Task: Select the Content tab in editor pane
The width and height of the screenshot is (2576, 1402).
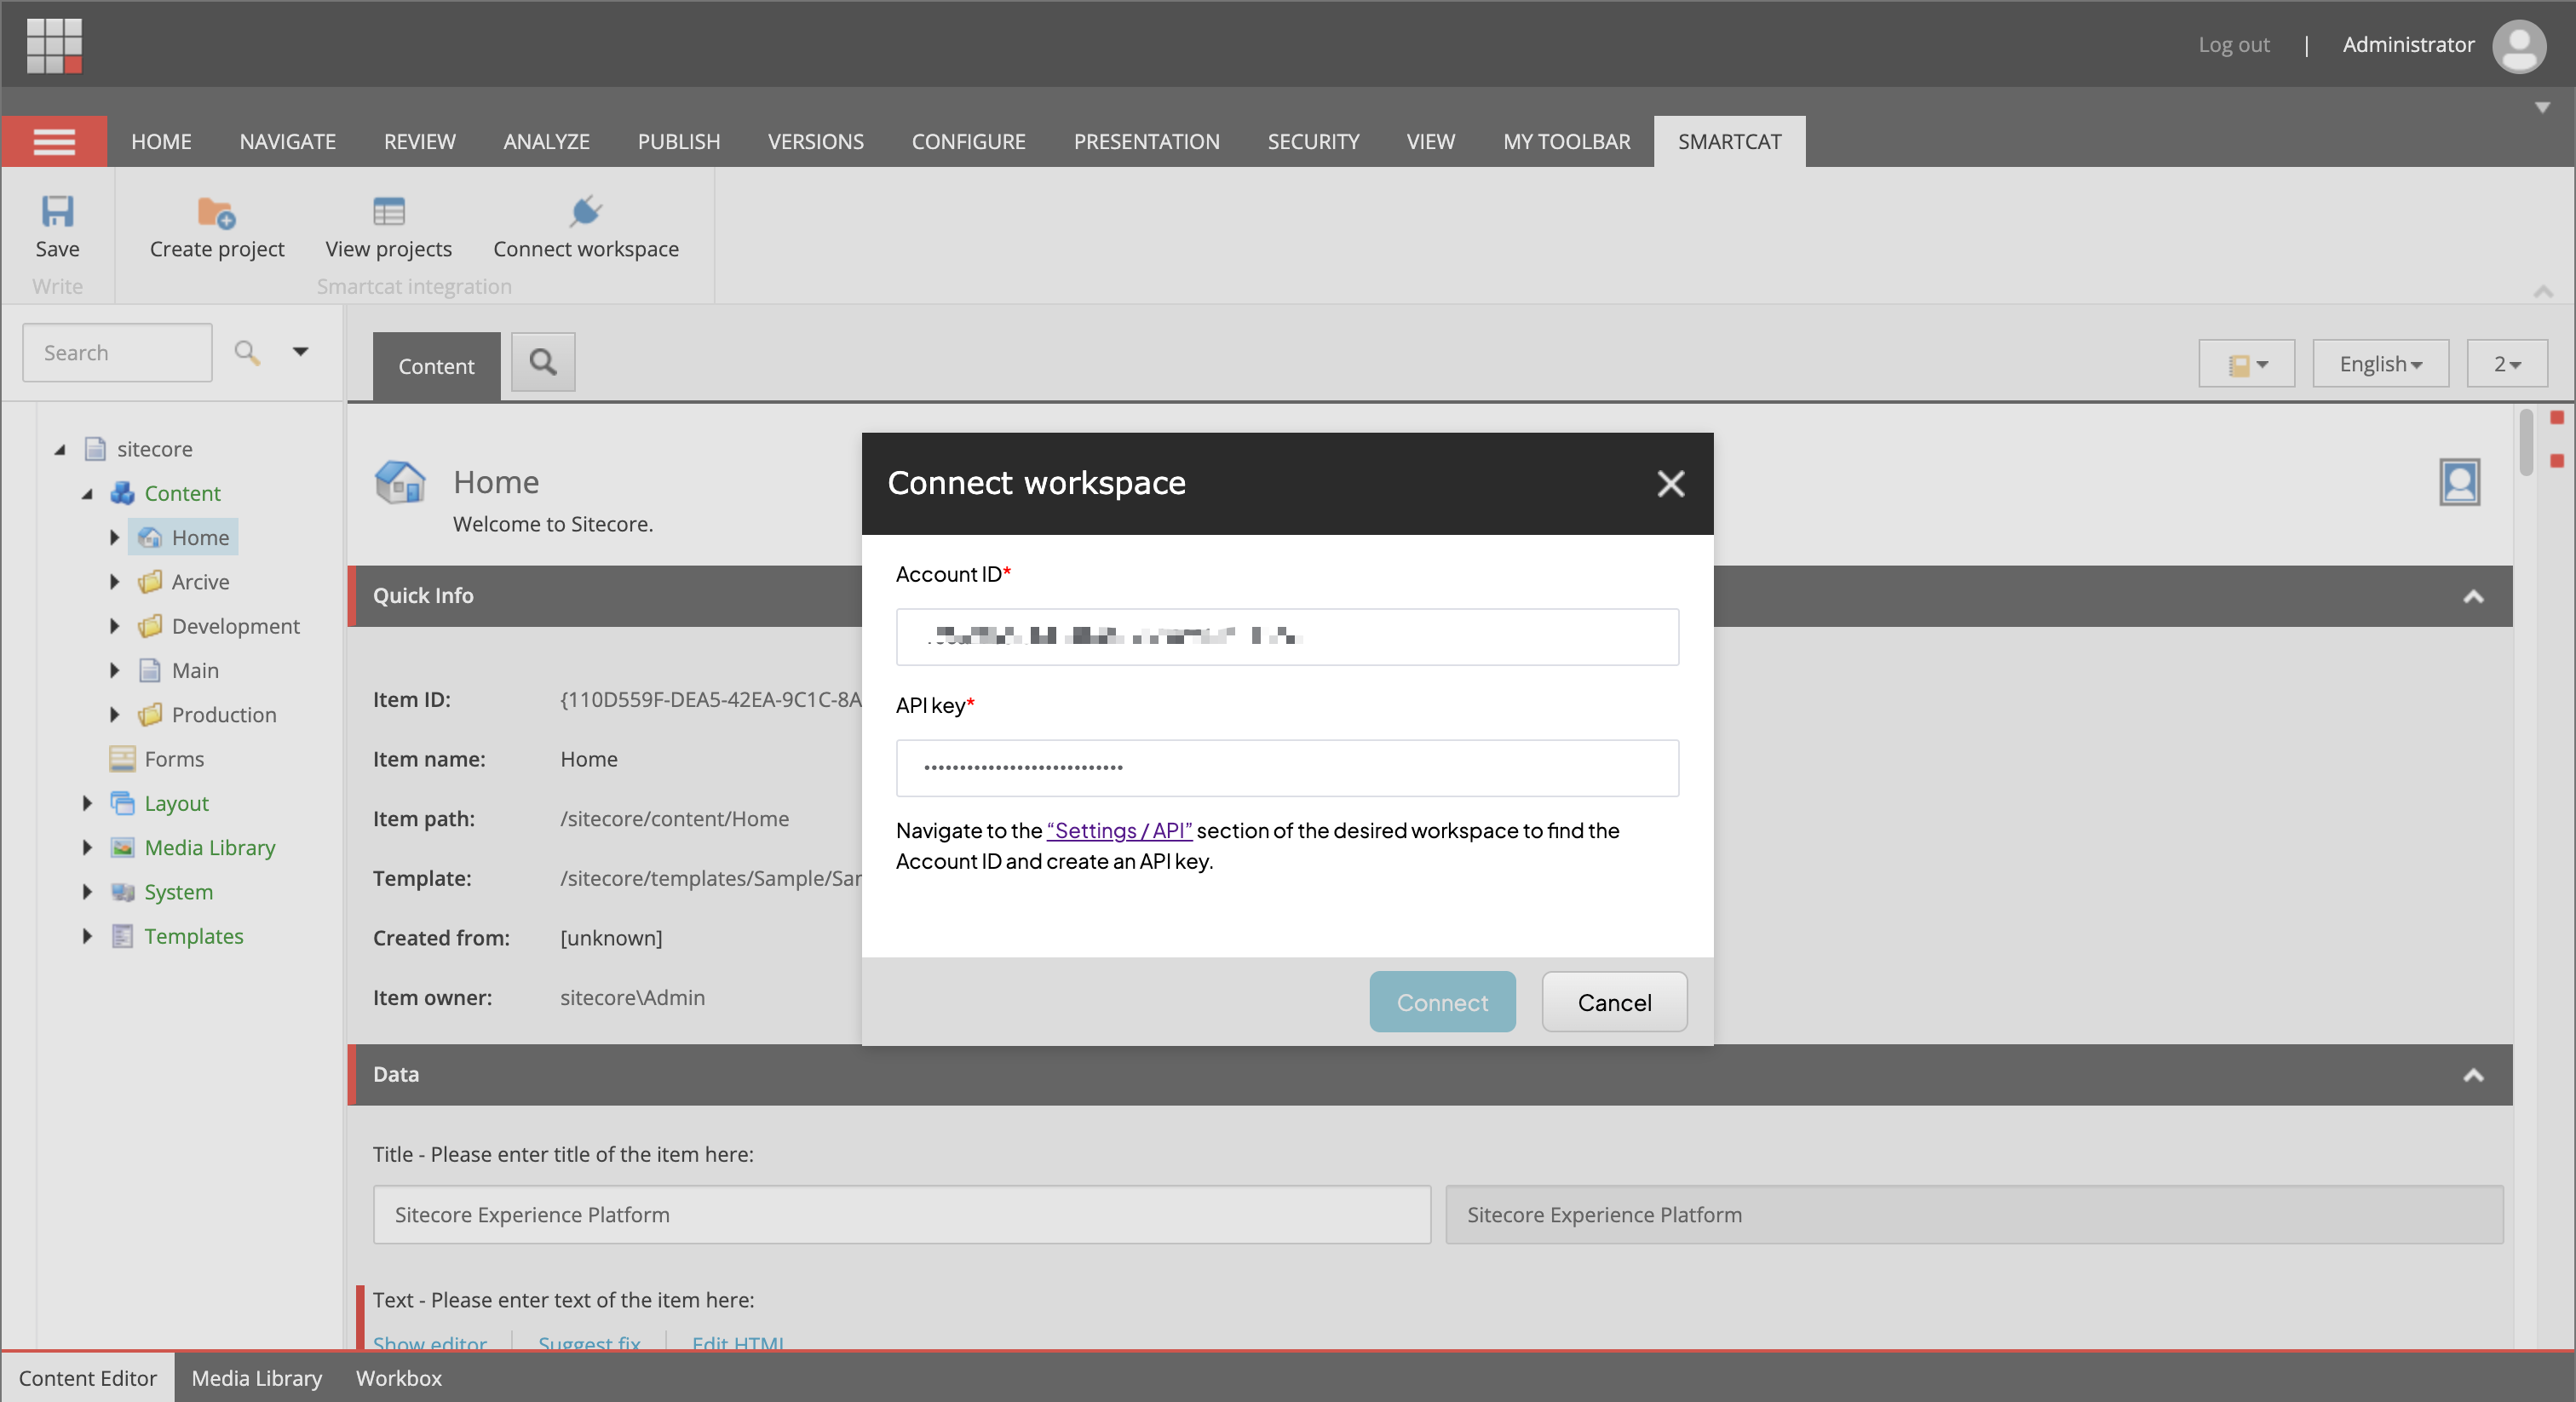Action: coord(436,366)
